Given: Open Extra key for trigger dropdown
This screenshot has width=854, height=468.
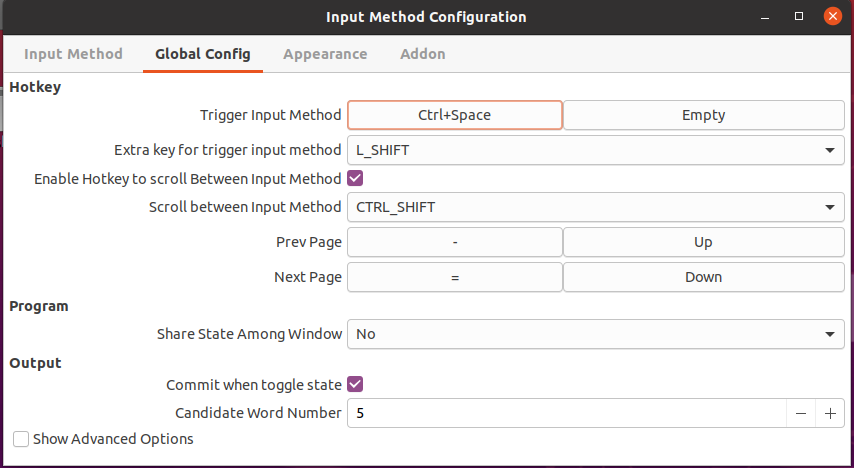Looking at the screenshot, I should pos(595,150).
